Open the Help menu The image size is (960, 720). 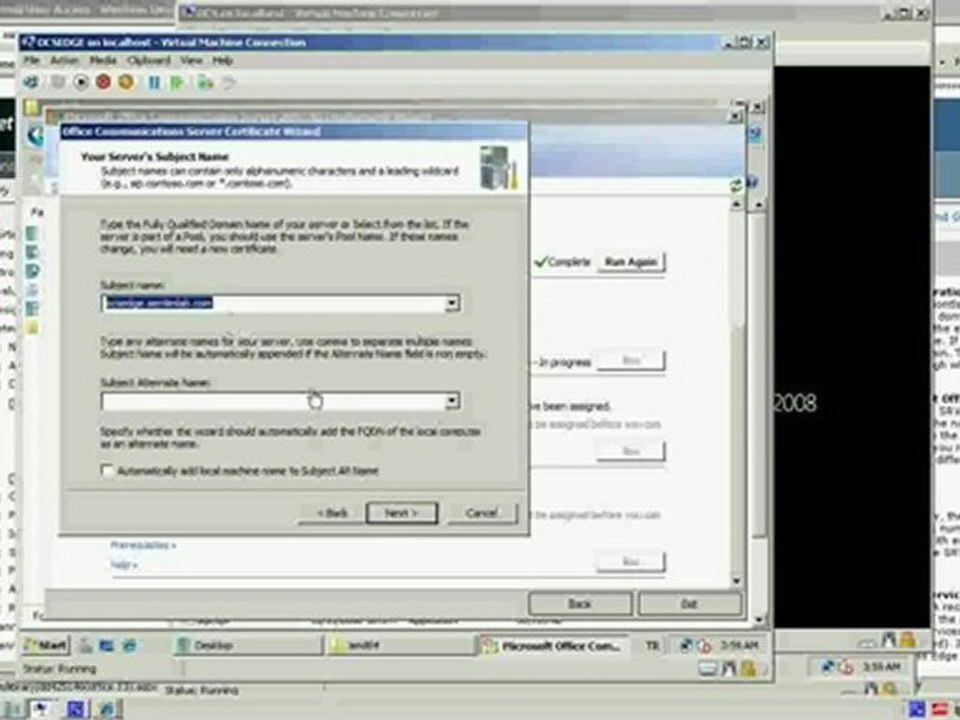222,60
